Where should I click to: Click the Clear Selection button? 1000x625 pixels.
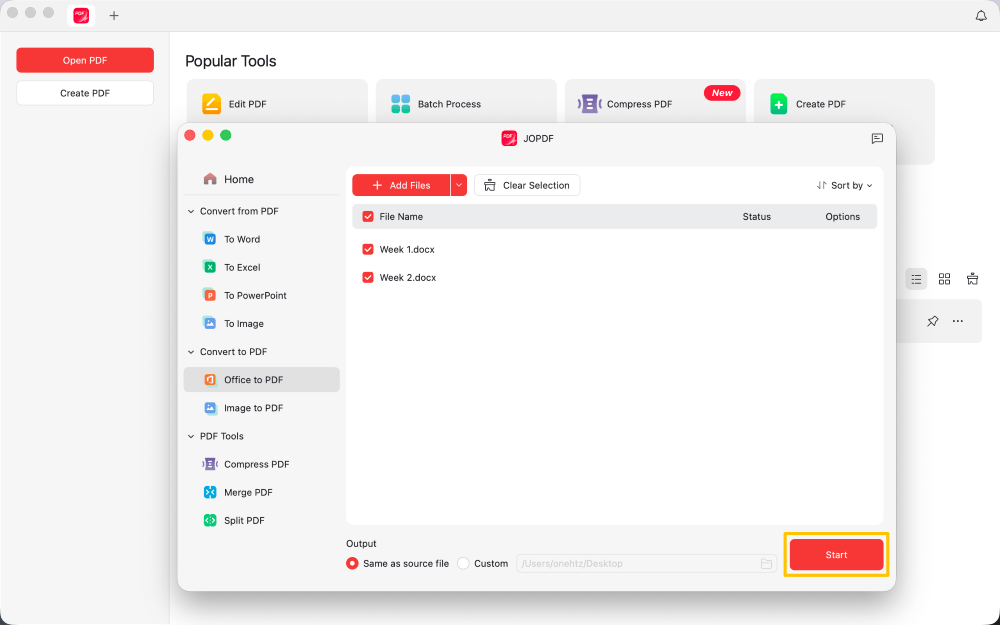point(527,185)
